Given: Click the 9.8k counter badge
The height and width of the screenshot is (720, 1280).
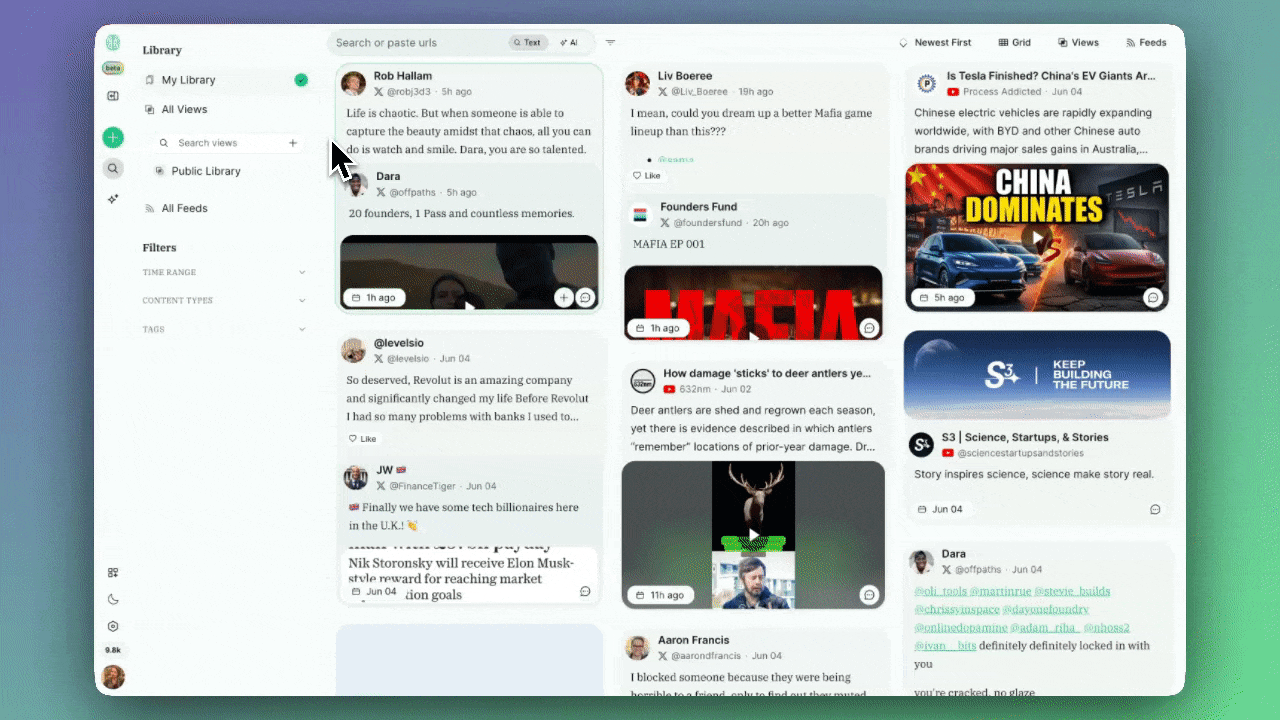Looking at the screenshot, I should coord(113,650).
